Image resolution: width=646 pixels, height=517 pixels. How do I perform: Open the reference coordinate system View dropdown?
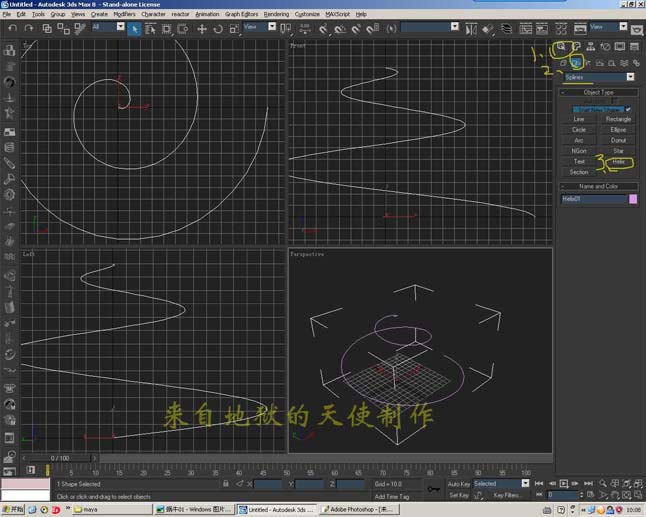[x=260, y=27]
